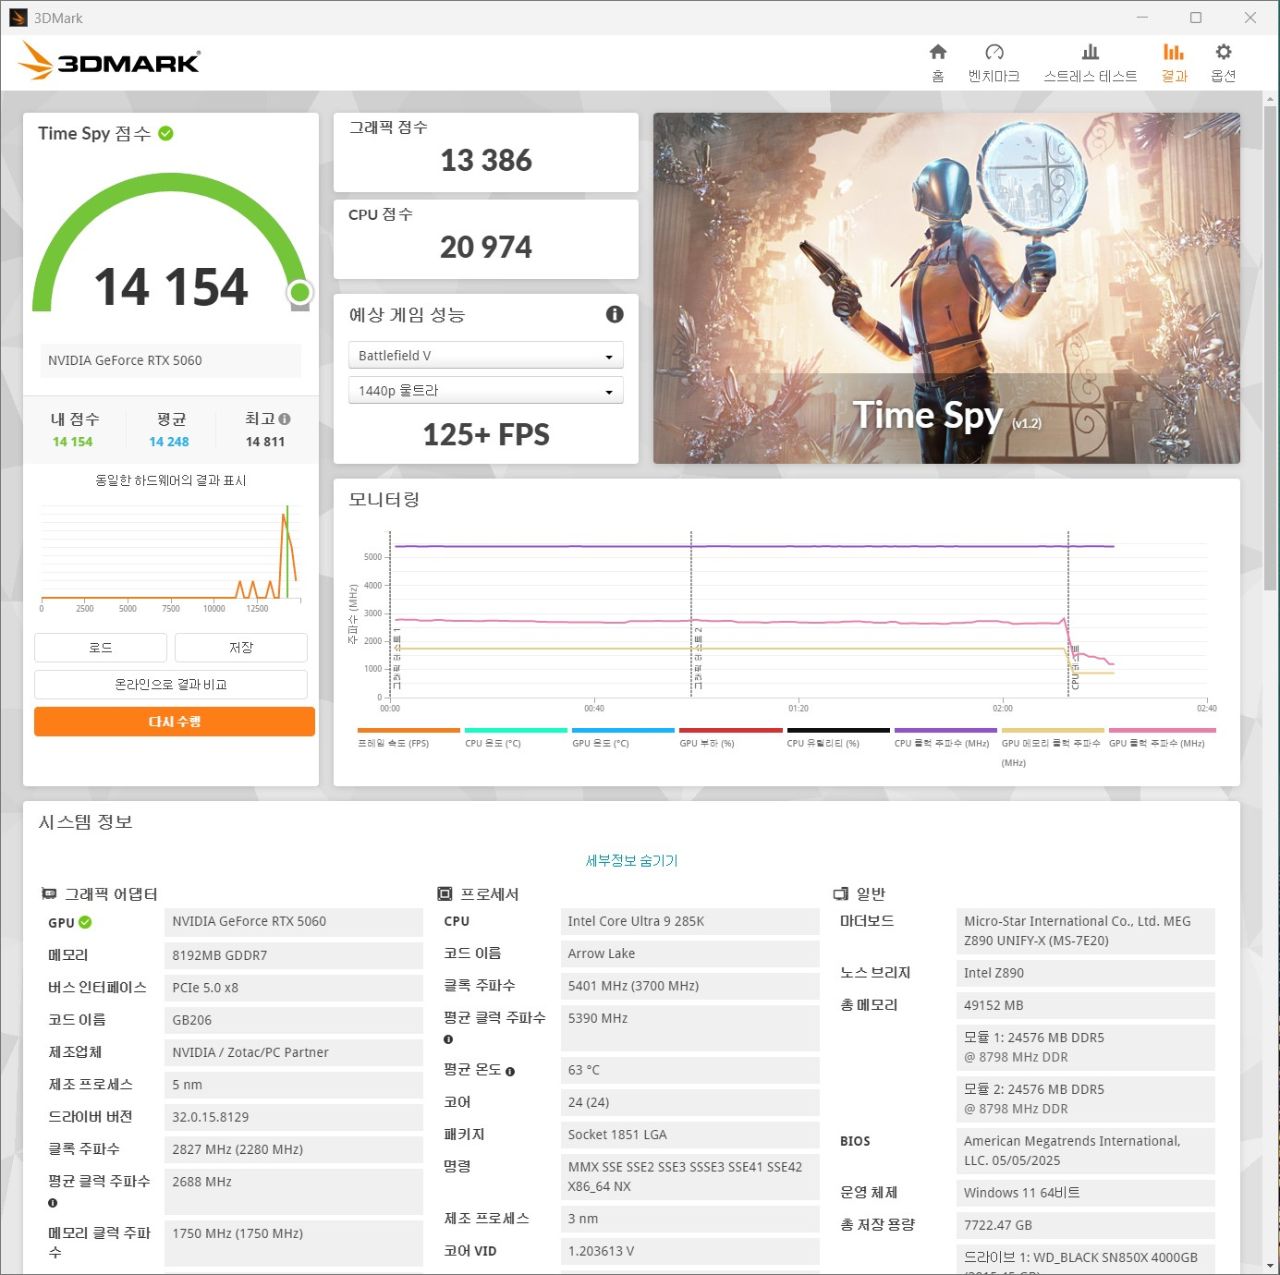The width and height of the screenshot is (1280, 1275).
Task: Open the Battlefield V game dropdown
Action: click(485, 356)
